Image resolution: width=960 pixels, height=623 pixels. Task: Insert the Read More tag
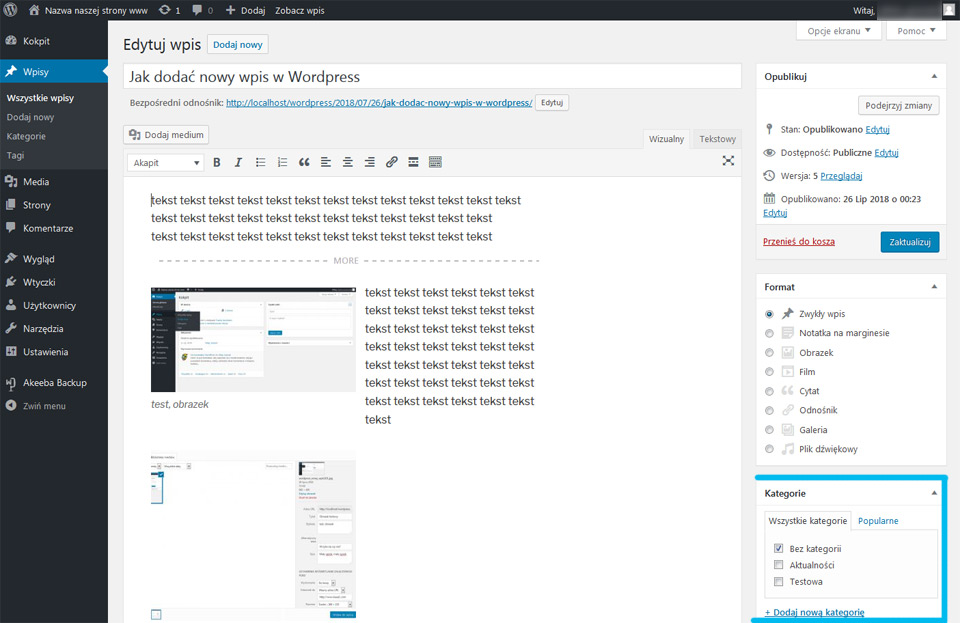[413, 162]
